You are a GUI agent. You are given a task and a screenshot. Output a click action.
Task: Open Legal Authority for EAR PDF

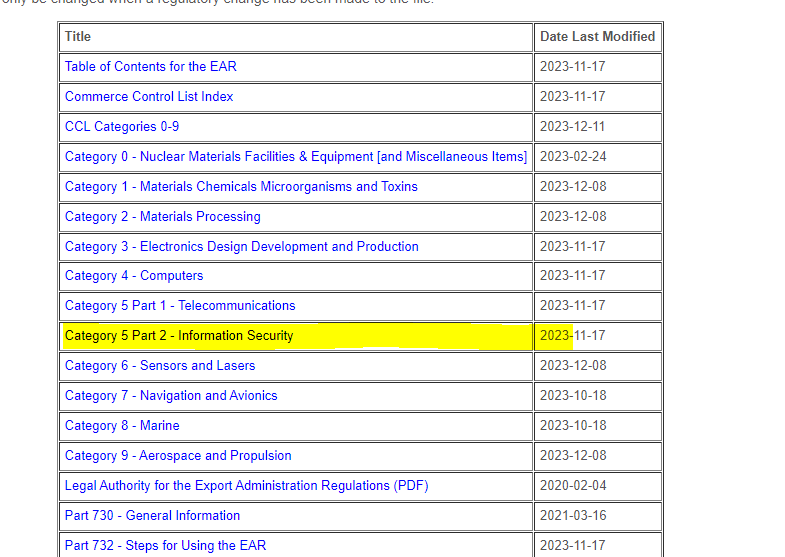coord(246,486)
